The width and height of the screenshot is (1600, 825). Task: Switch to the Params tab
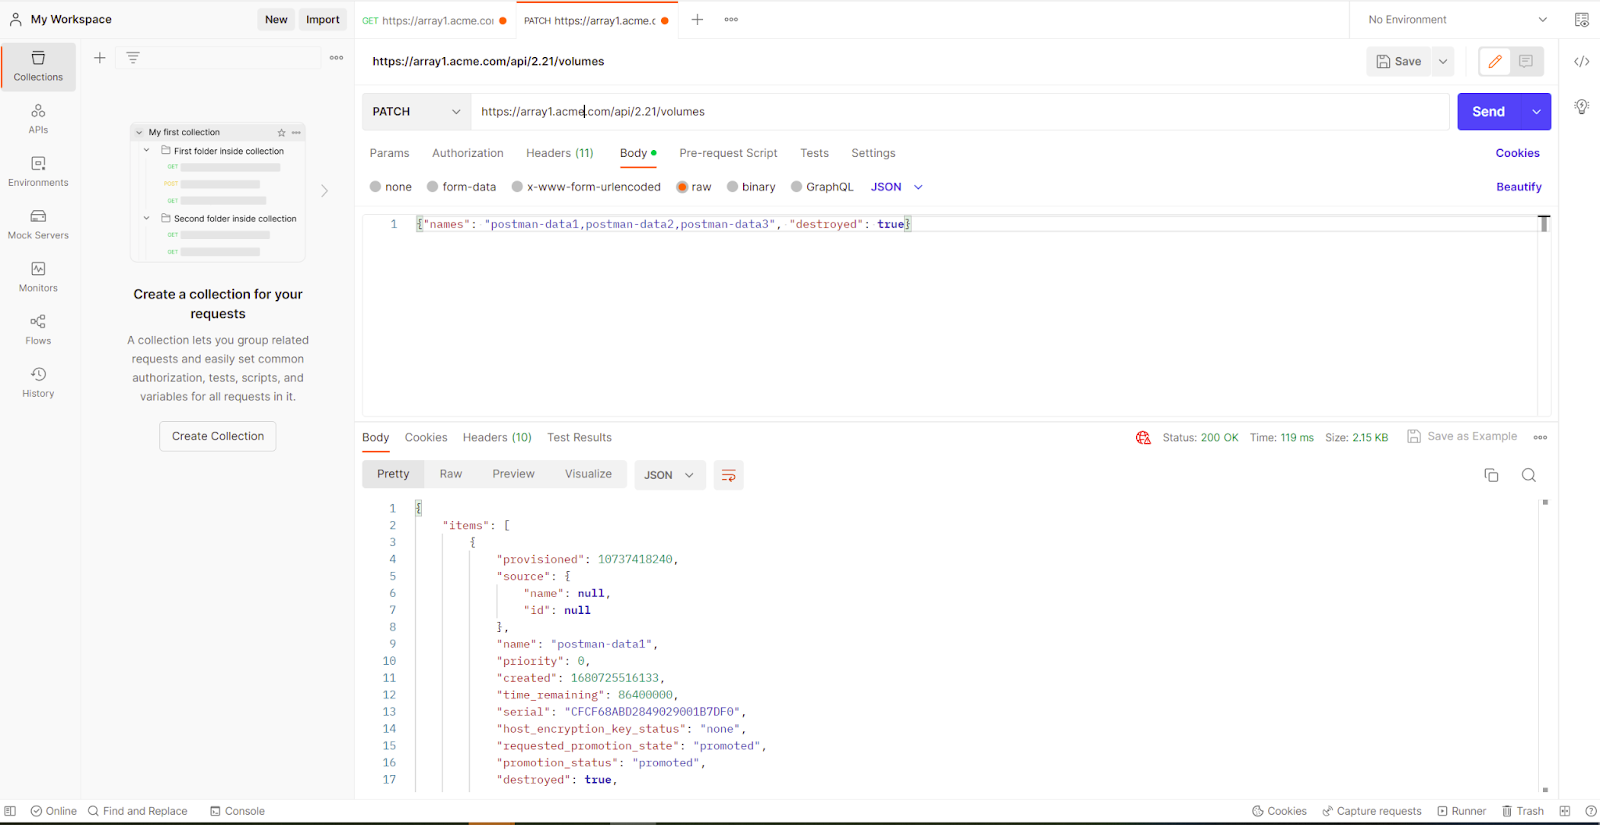pyautogui.click(x=389, y=153)
